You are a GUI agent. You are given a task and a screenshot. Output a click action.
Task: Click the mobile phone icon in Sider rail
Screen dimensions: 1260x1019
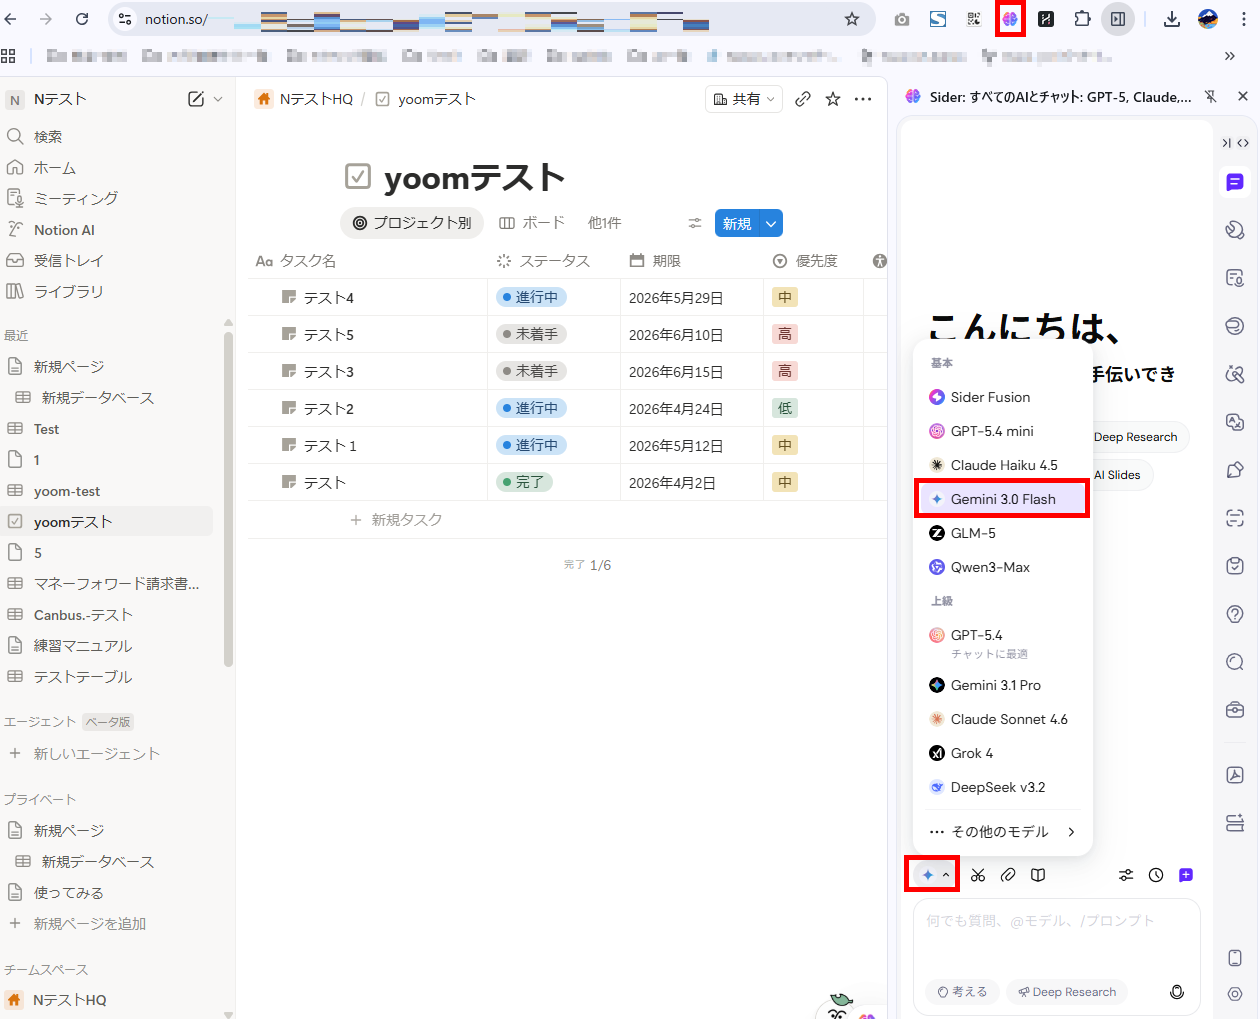click(1235, 958)
